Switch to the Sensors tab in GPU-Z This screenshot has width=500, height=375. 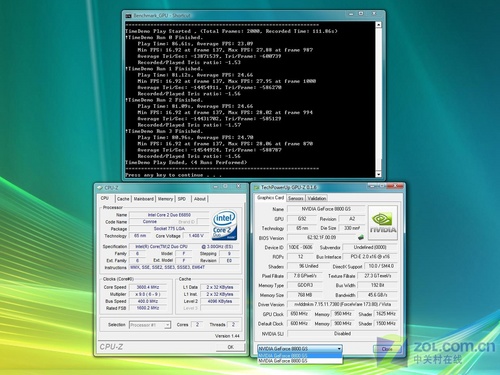coord(296,198)
